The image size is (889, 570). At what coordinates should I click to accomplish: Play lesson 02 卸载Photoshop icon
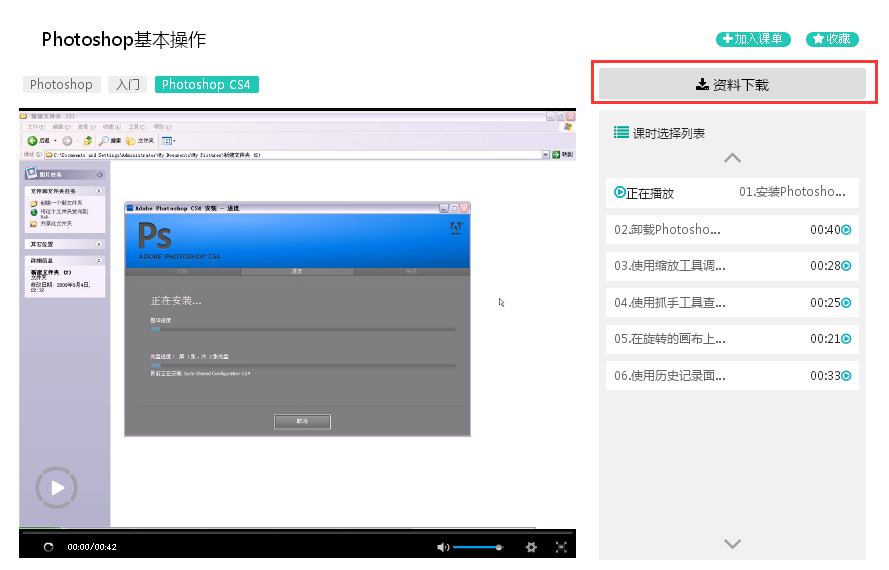[846, 230]
